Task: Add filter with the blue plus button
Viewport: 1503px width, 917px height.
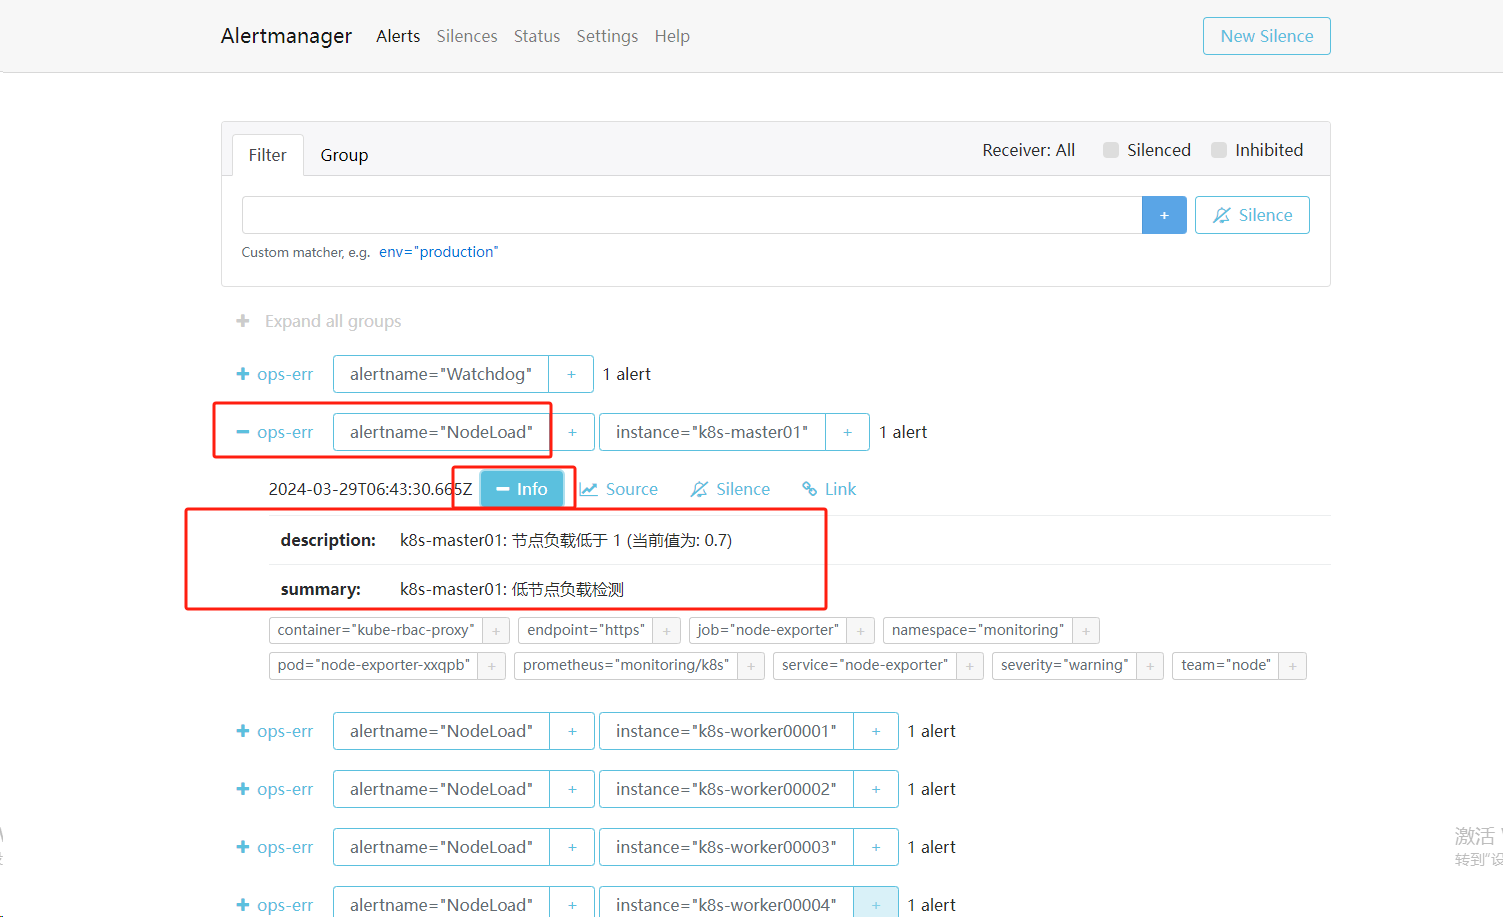Action: (x=1164, y=215)
